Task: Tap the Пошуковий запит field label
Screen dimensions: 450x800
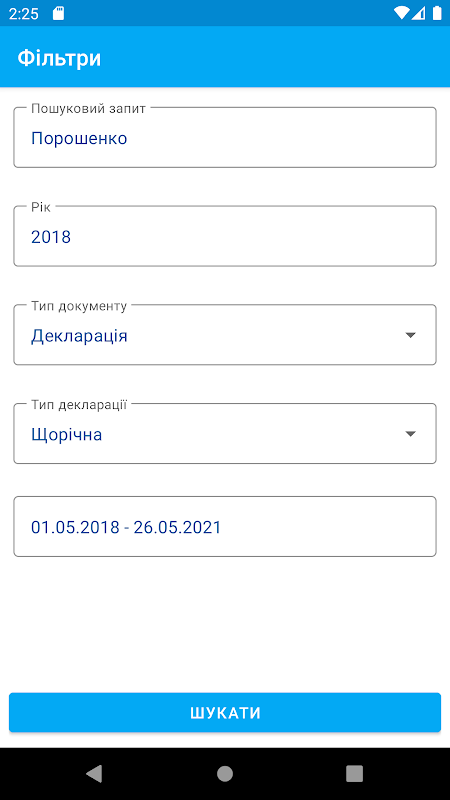Action: pos(89,108)
